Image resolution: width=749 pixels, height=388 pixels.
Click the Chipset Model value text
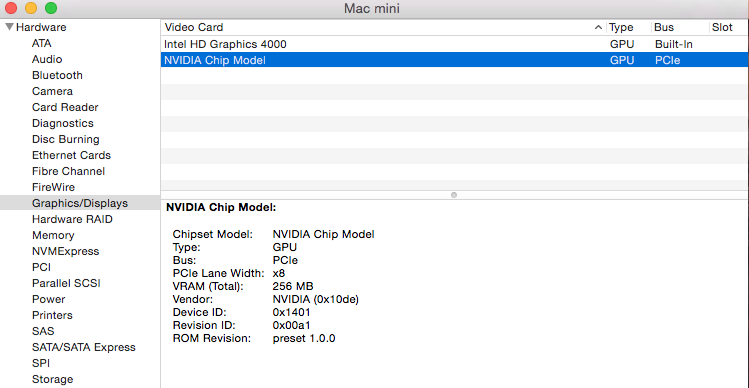tap(323, 235)
